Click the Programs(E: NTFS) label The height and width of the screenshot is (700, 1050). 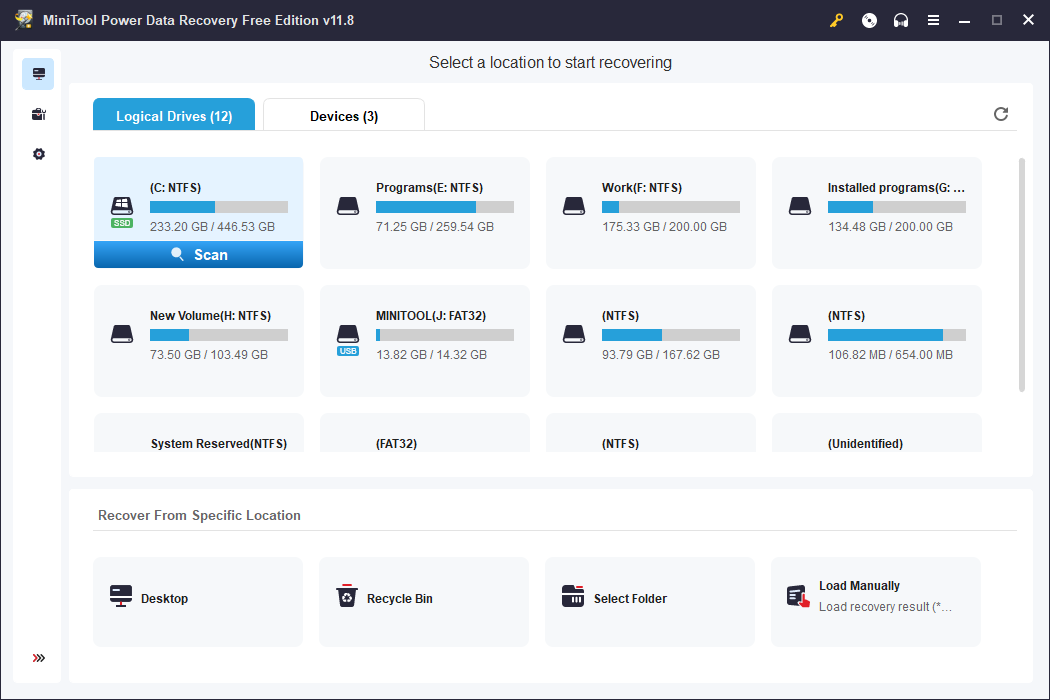click(429, 188)
